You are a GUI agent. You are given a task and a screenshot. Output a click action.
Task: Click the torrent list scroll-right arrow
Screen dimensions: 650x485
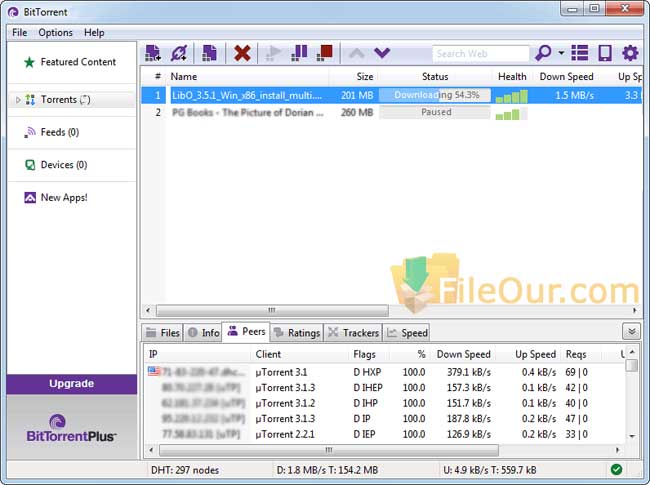(635, 310)
